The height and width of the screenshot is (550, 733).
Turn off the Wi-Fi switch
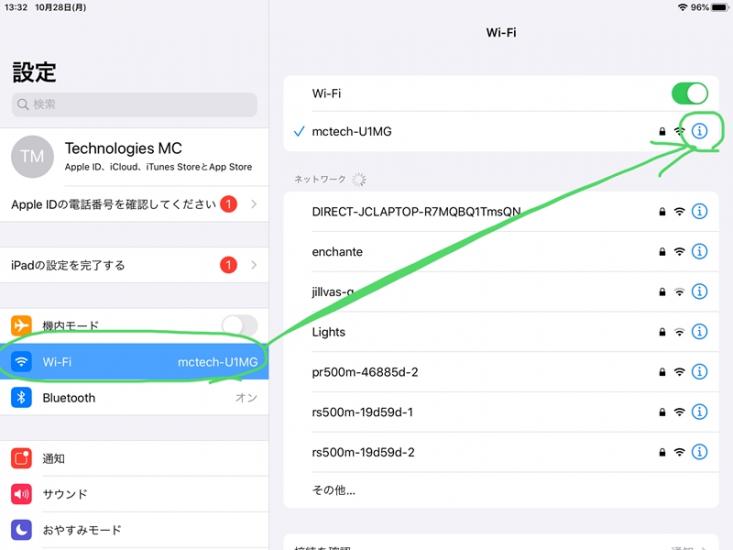coord(690,93)
